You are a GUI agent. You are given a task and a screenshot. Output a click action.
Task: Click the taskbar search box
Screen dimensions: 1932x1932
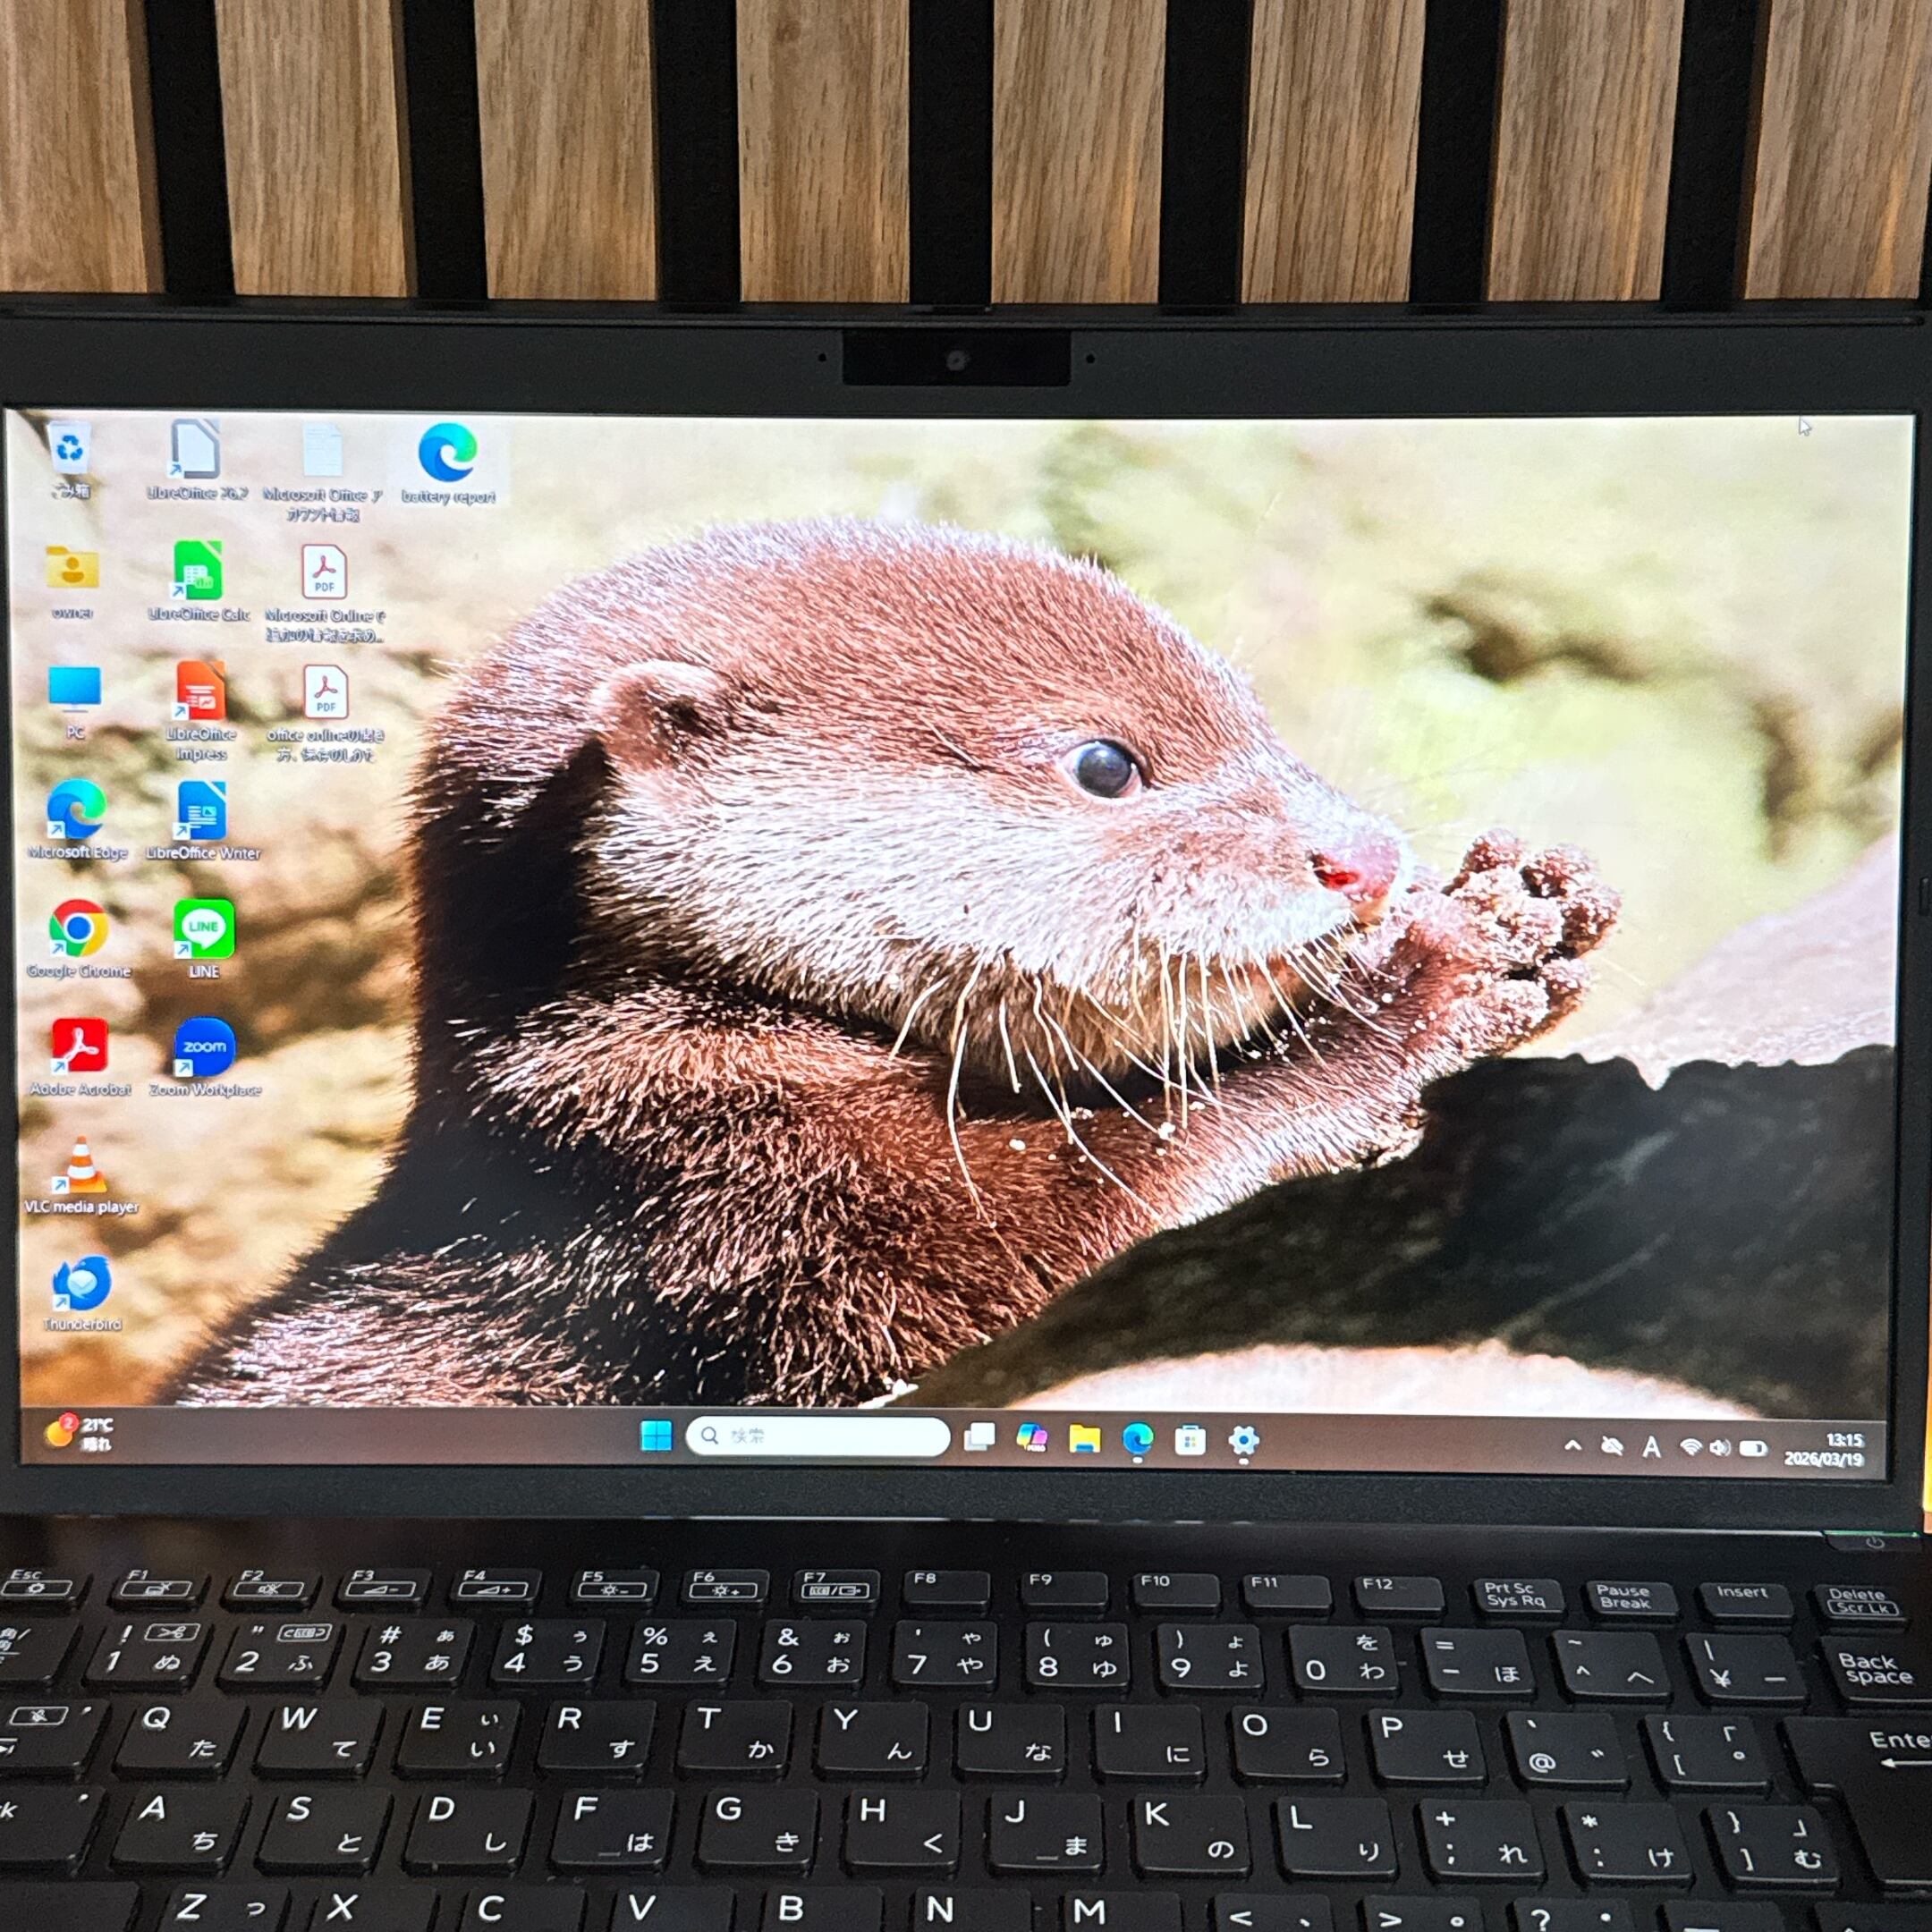pyautogui.click(x=818, y=1436)
